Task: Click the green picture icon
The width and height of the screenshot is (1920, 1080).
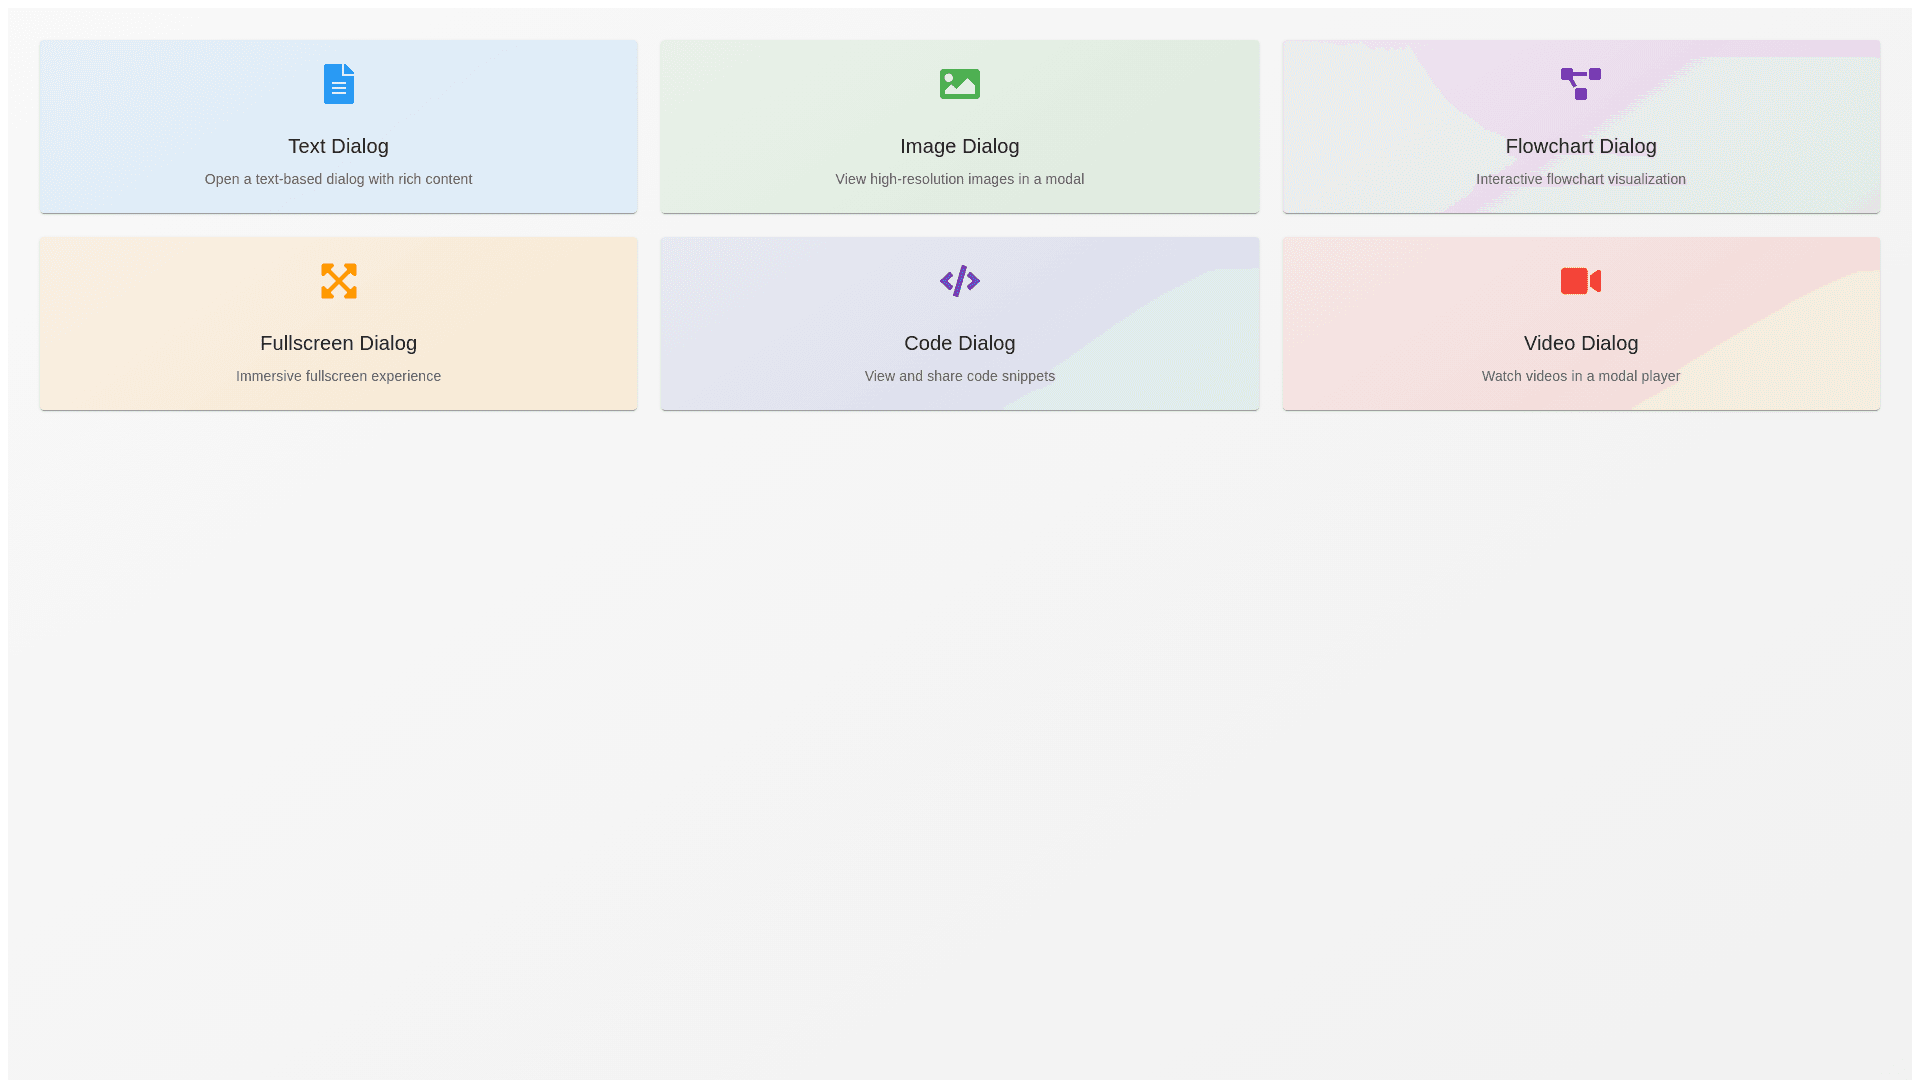Action: pos(959,84)
